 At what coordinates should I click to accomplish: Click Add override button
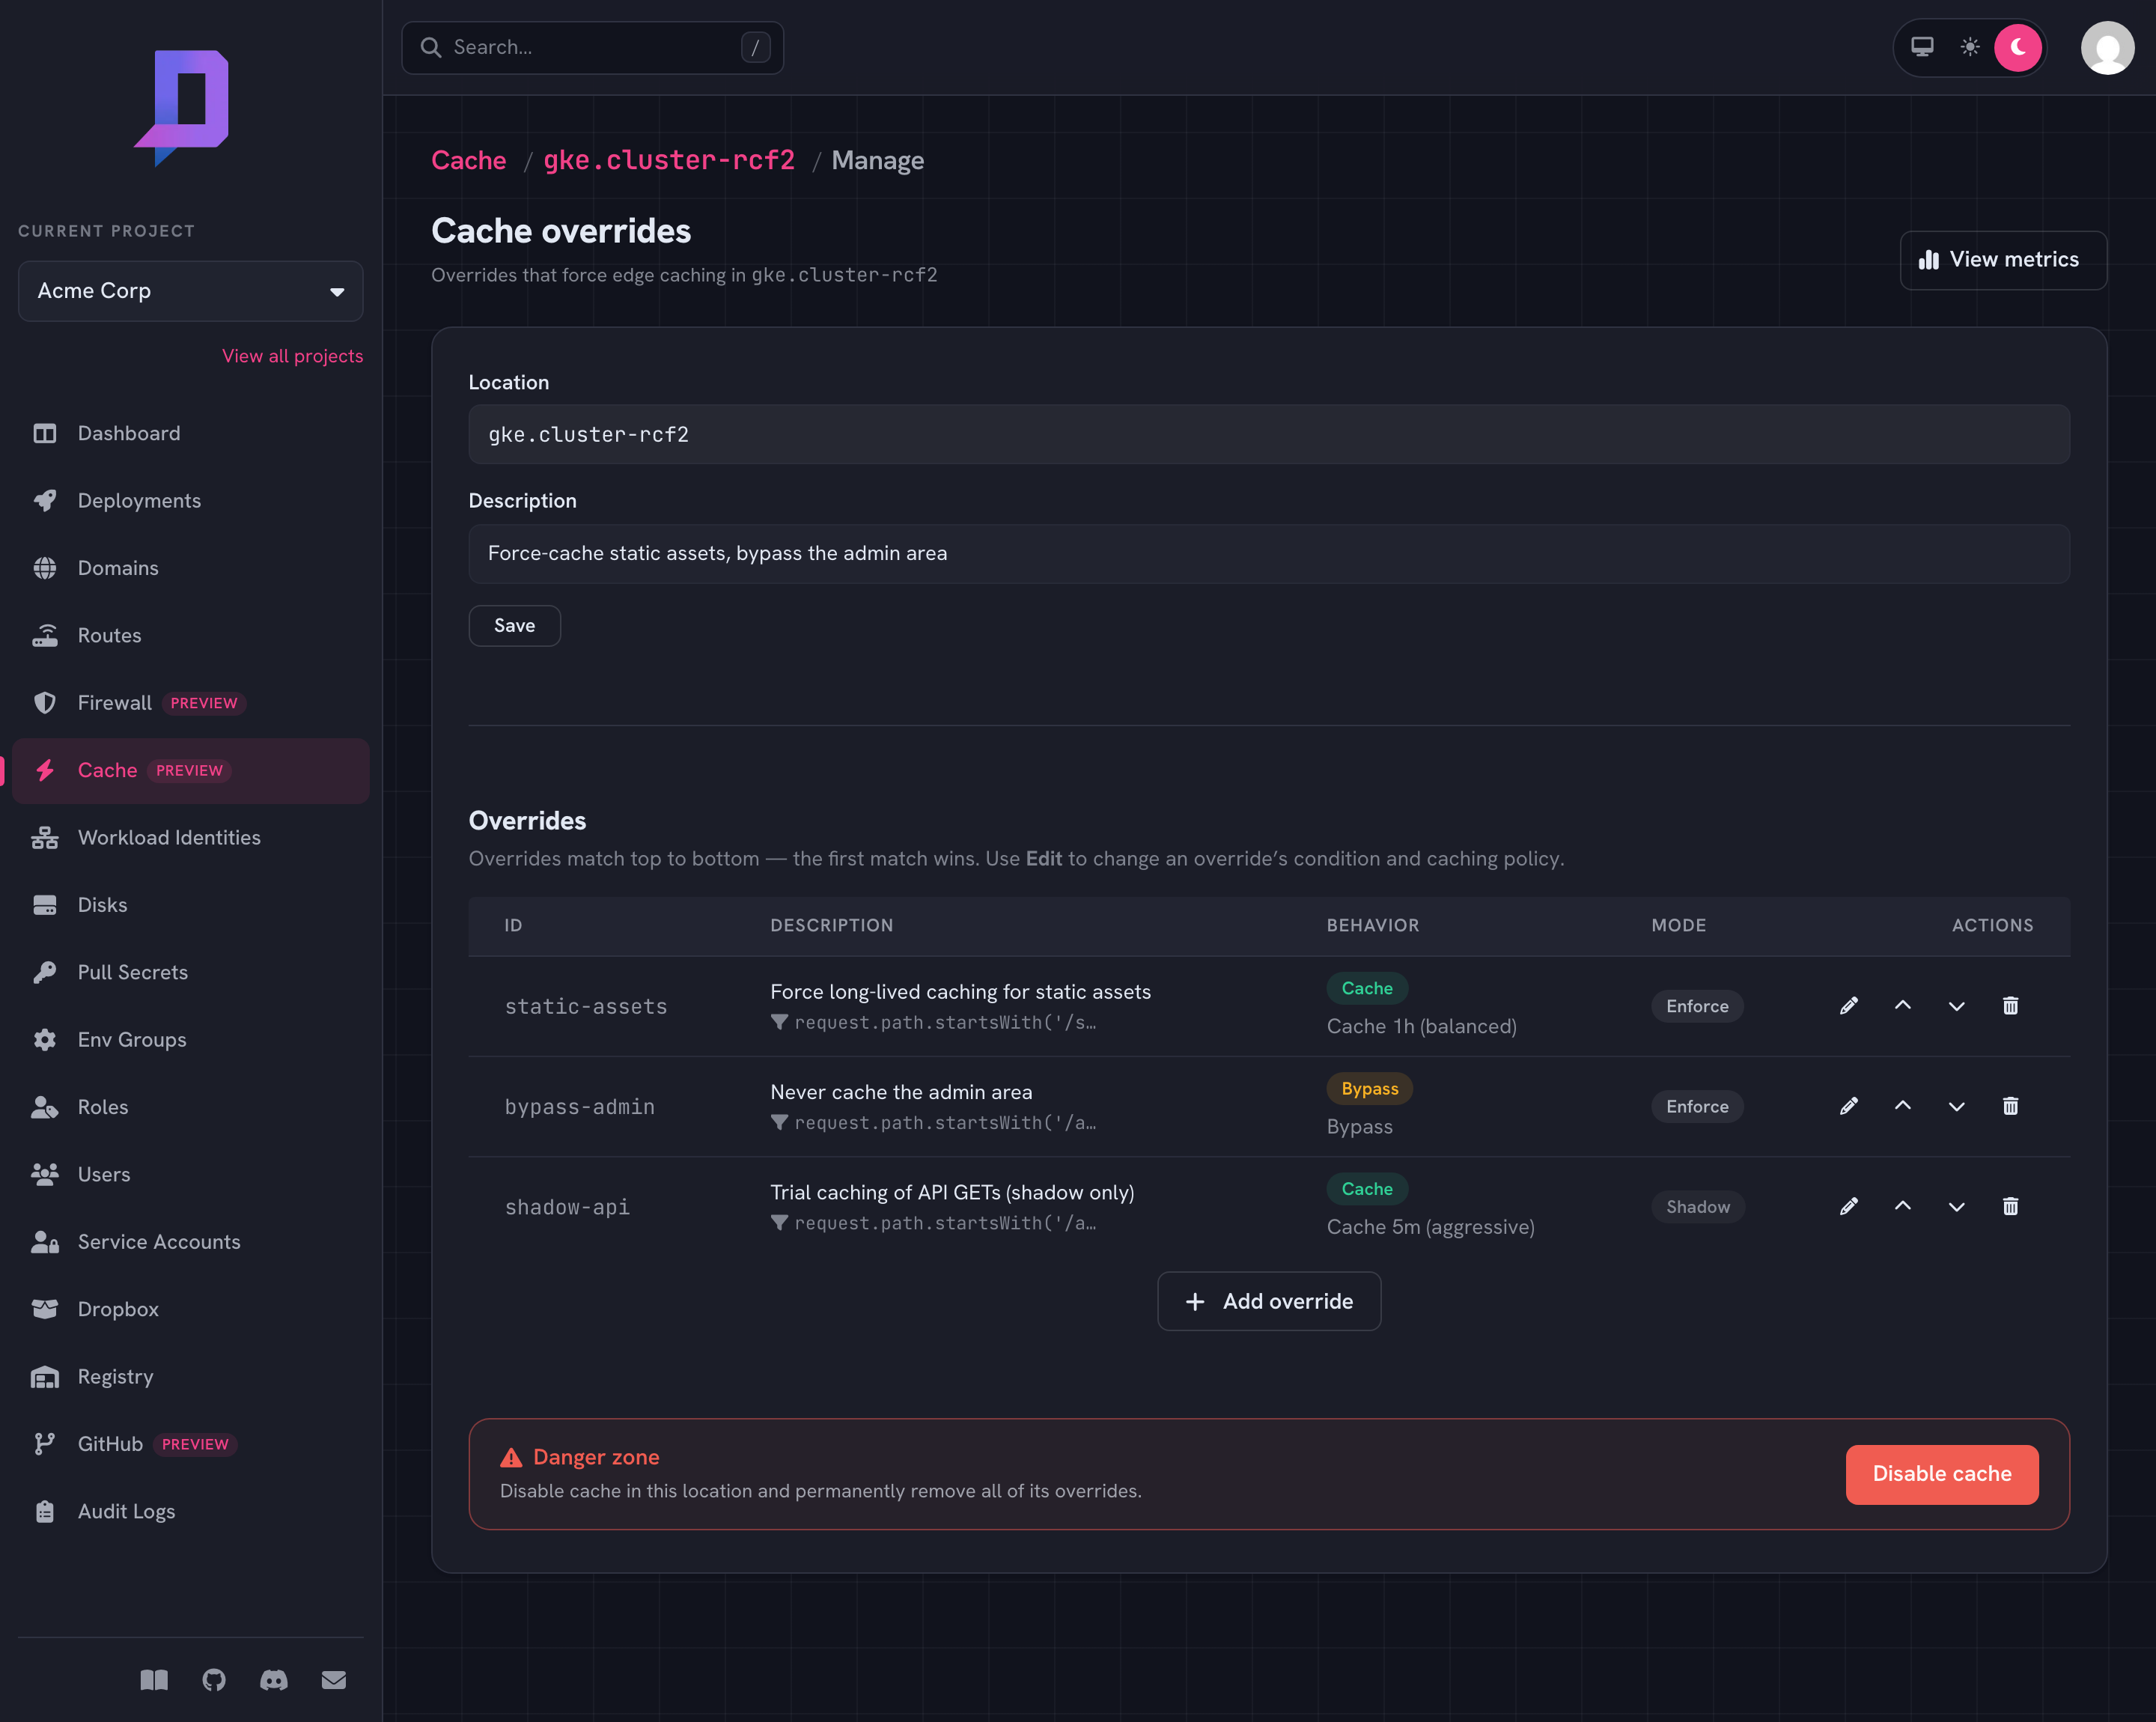coord(1269,1302)
